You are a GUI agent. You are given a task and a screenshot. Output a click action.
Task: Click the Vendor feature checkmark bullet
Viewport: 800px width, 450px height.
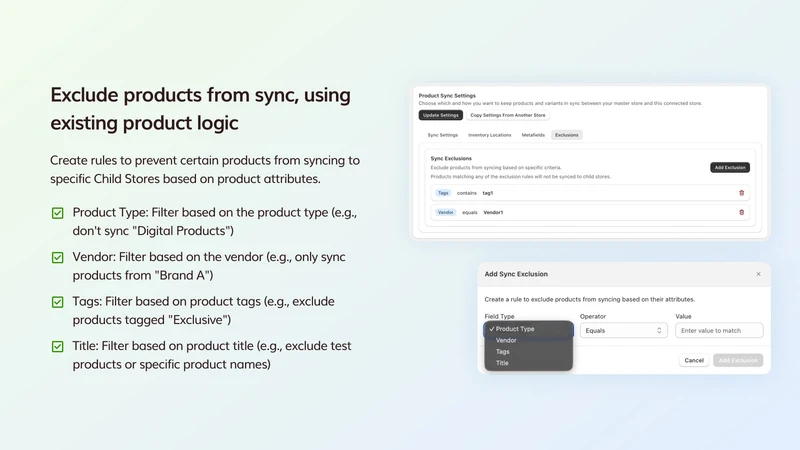click(x=58, y=257)
